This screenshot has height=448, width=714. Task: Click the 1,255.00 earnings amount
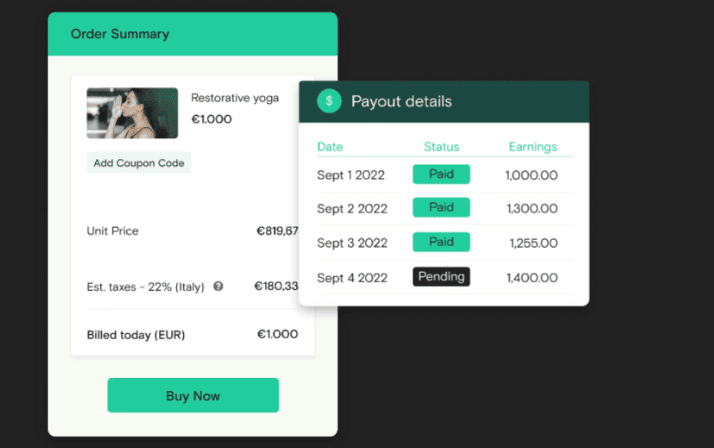(533, 243)
